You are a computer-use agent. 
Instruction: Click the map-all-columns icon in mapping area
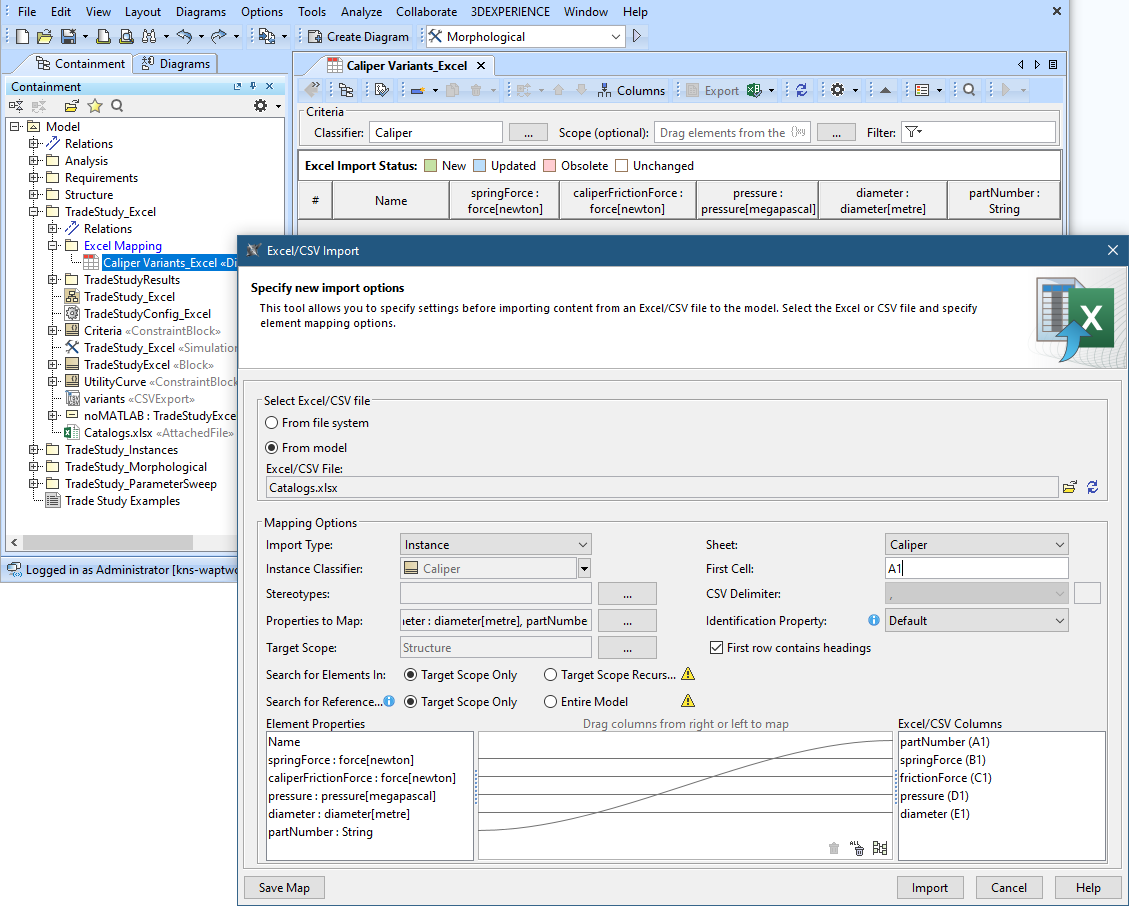pyautogui.click(x=880, y=848)
